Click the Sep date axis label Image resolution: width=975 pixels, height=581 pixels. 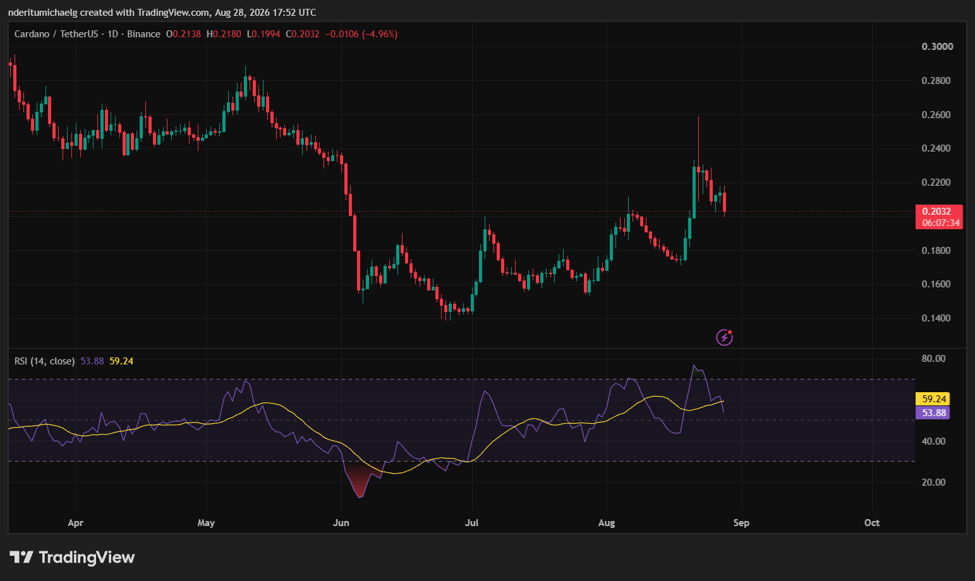tap(741, 523)
